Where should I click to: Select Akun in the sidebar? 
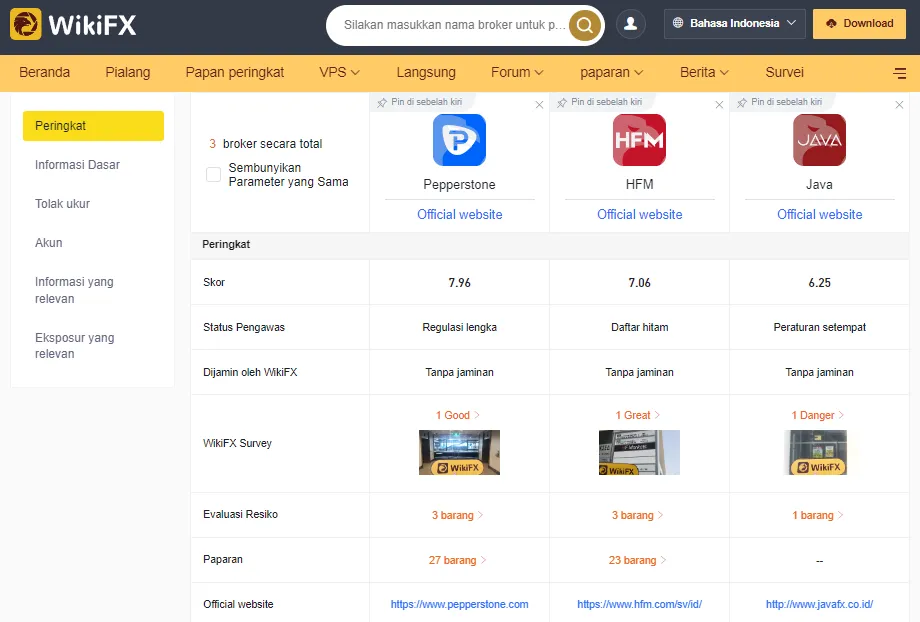click(x=49, y=242)
